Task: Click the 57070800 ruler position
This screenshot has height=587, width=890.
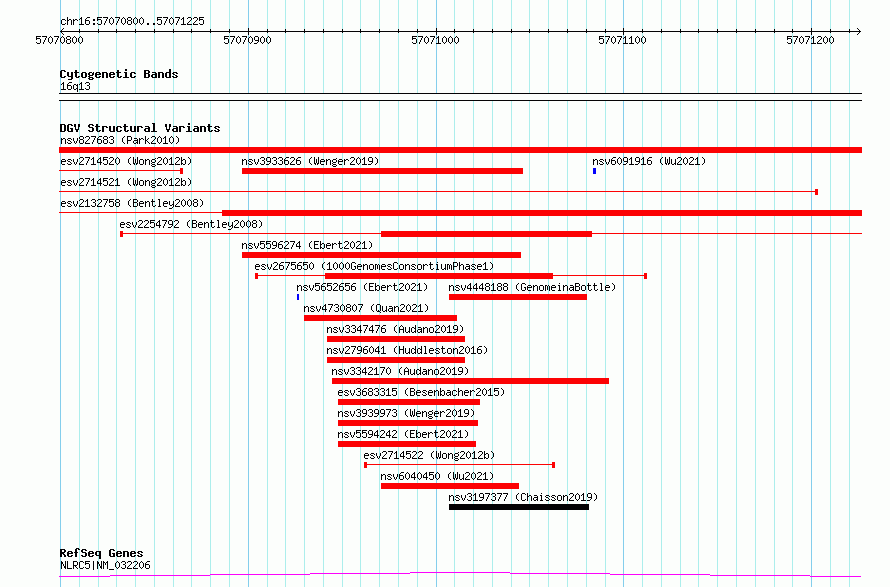Action: [60, 40]
